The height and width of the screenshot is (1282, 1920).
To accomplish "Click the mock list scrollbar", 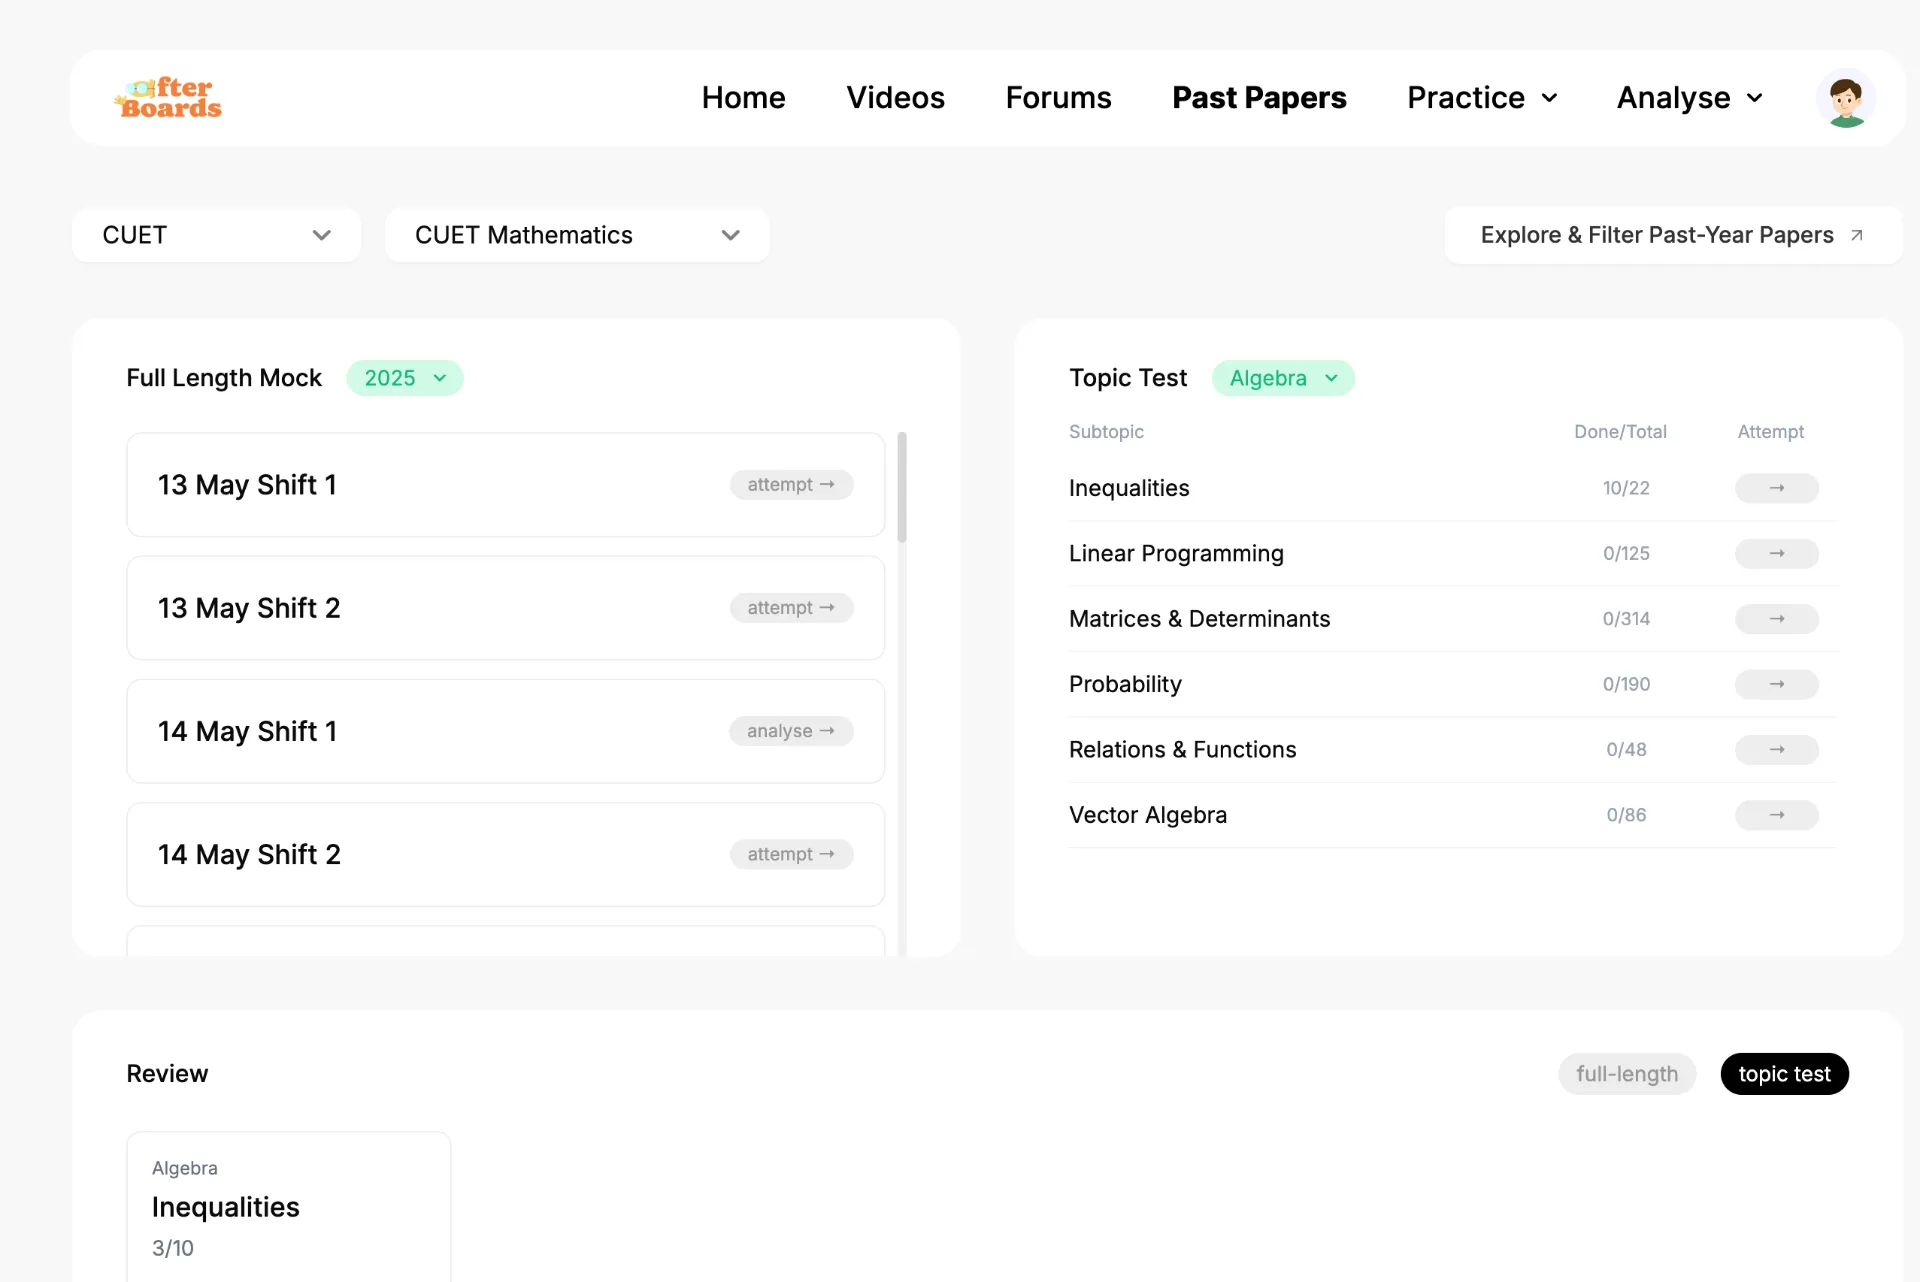I will pos(902,488).
